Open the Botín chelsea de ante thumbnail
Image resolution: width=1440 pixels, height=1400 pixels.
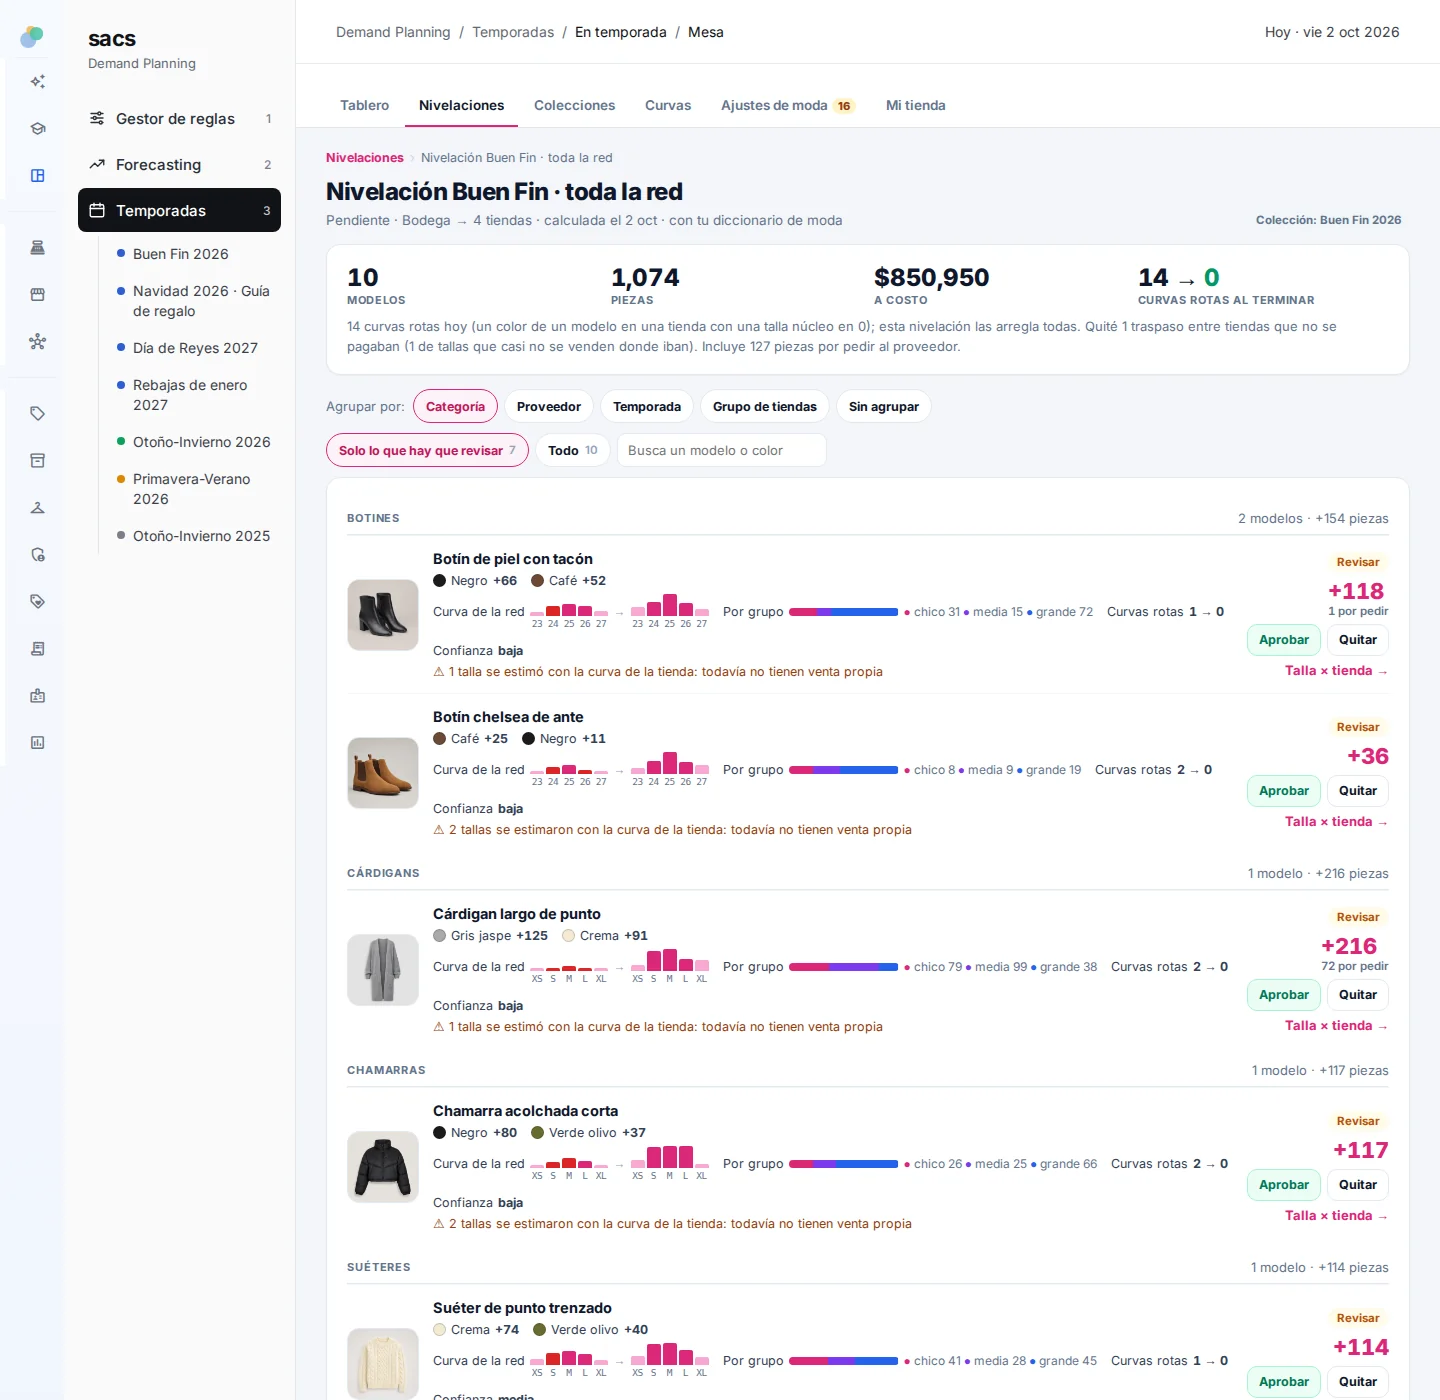383,773
